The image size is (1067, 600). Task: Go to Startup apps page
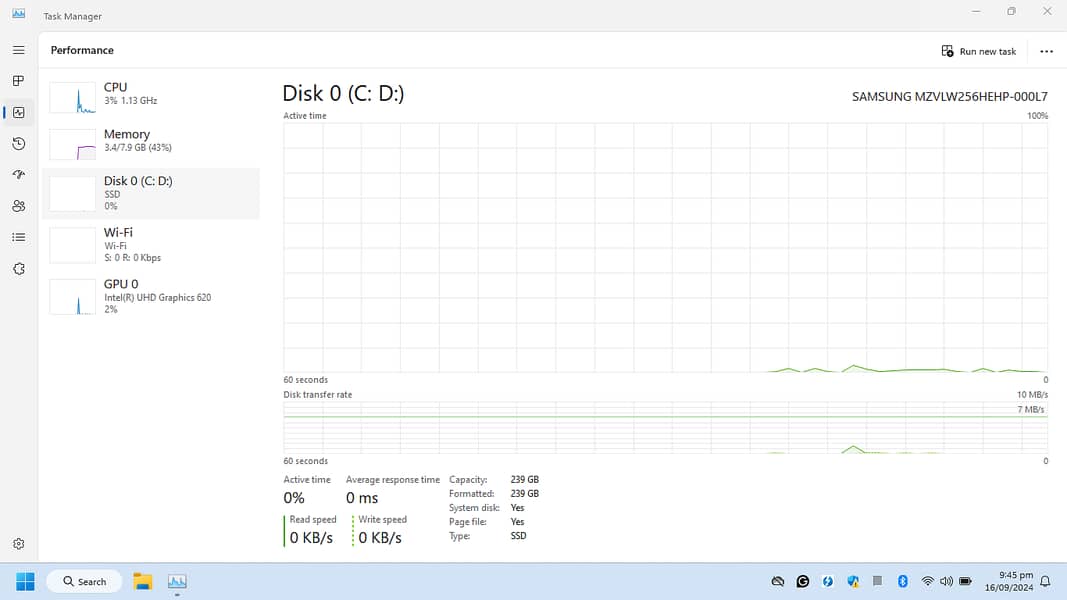18,175
